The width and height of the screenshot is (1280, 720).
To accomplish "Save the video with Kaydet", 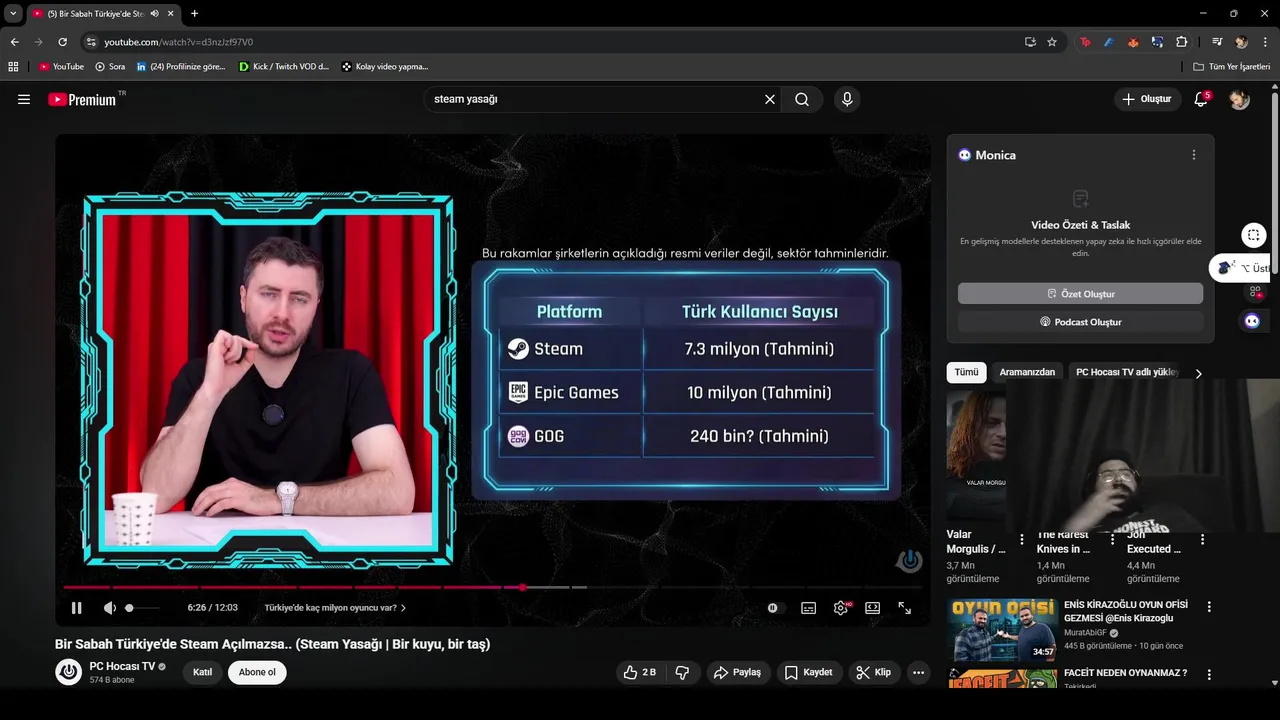I will pyautogui.click(x=808, y=672).
